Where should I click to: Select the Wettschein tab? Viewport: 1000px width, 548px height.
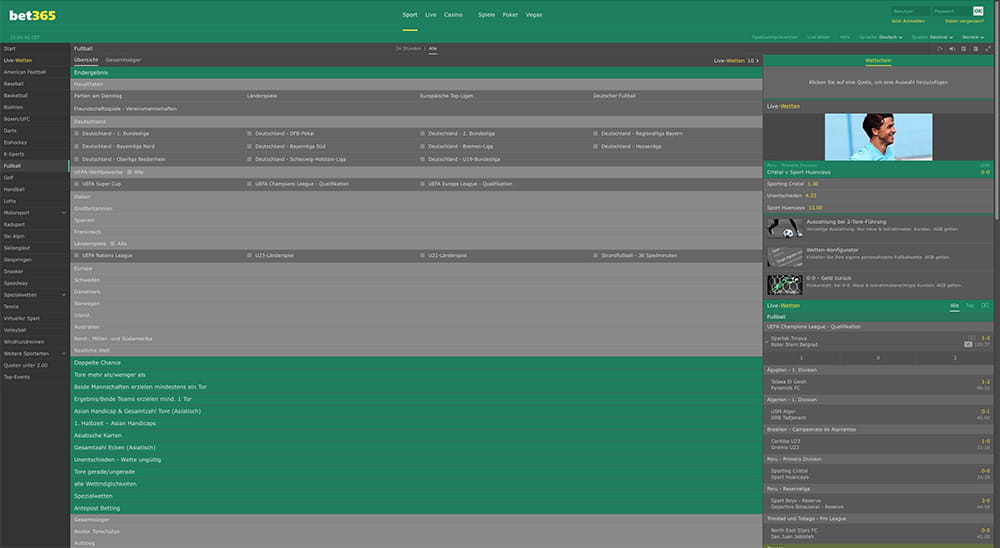point(878,61)
